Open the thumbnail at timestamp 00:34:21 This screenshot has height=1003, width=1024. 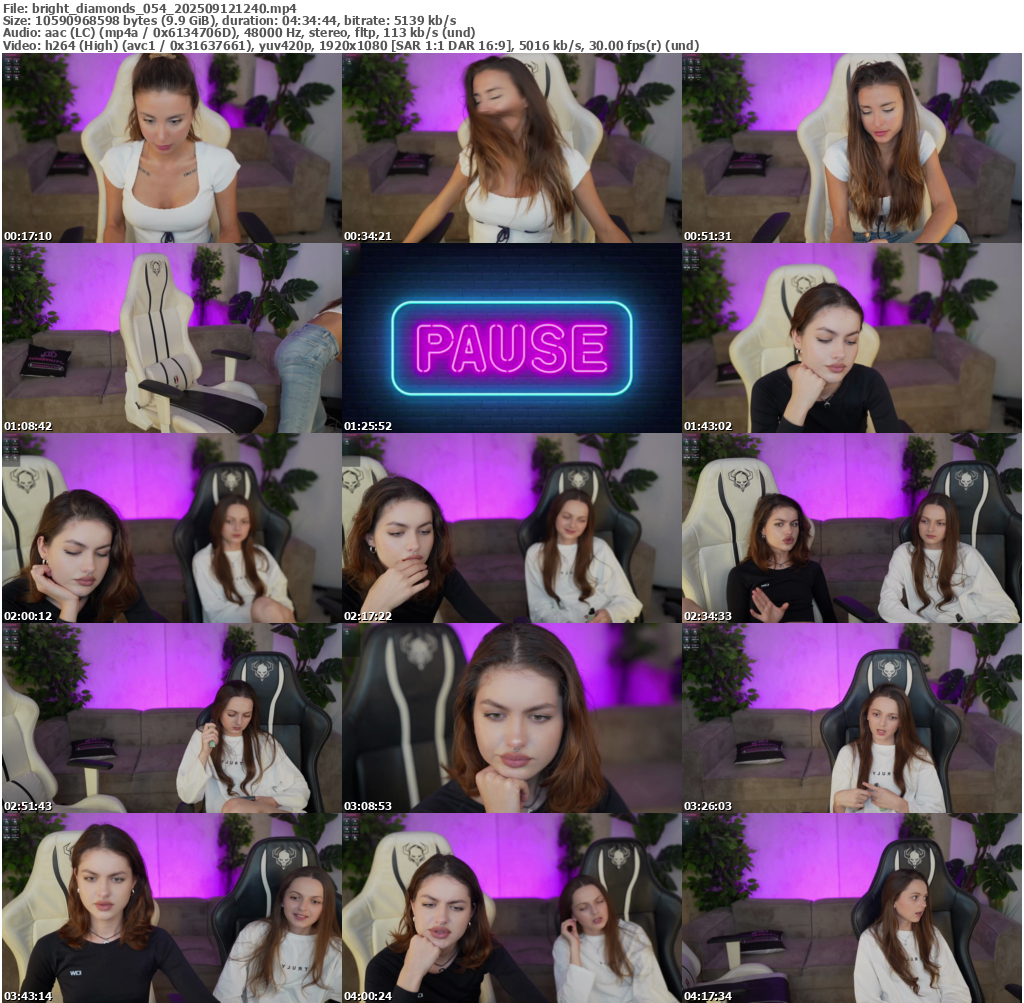[x=512, y=148]
